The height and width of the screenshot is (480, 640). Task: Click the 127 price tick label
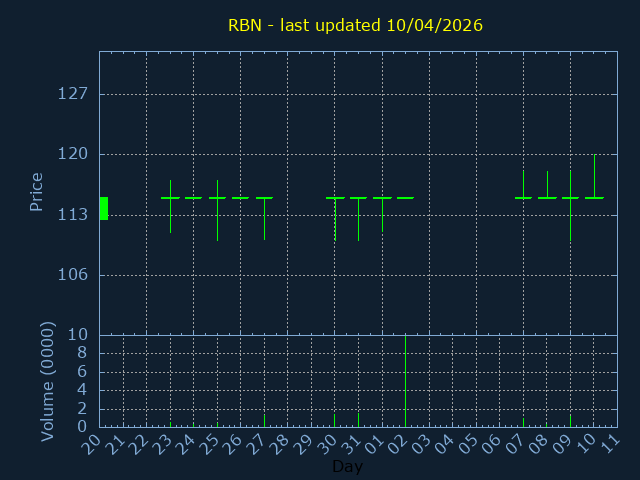pos(74,94)
